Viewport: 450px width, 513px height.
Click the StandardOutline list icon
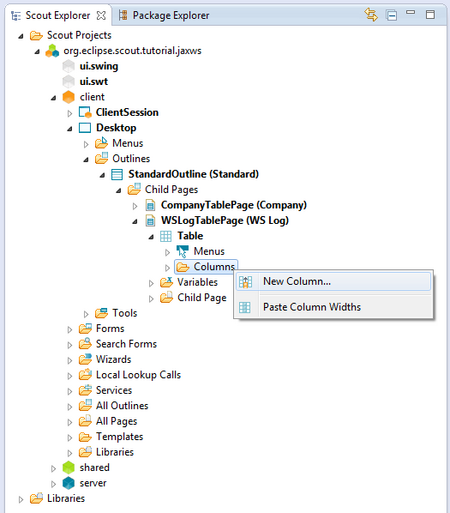(117, 174)
